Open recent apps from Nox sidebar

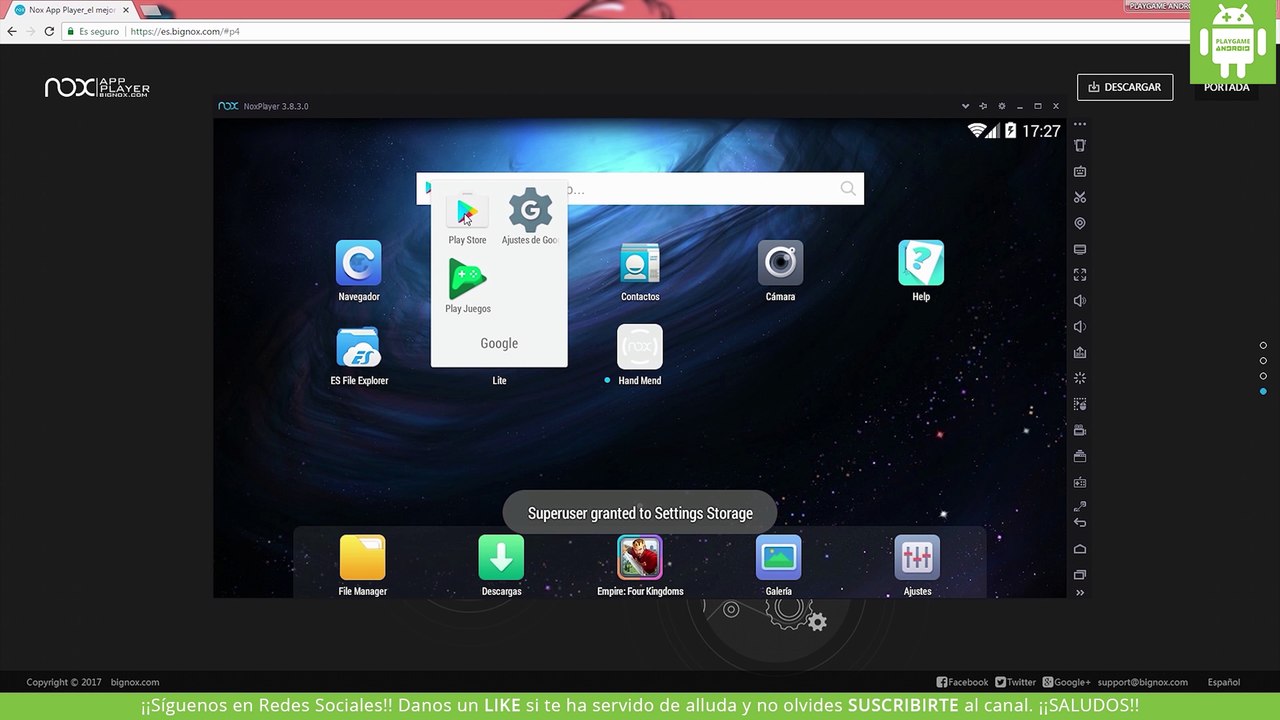point(1080,575)
